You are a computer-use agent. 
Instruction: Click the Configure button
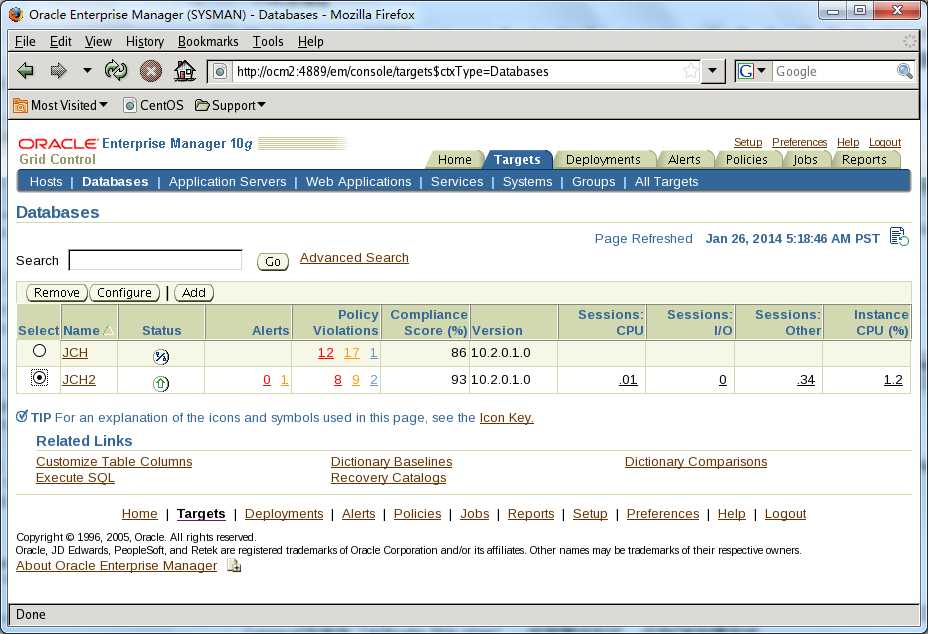point(124,293)
